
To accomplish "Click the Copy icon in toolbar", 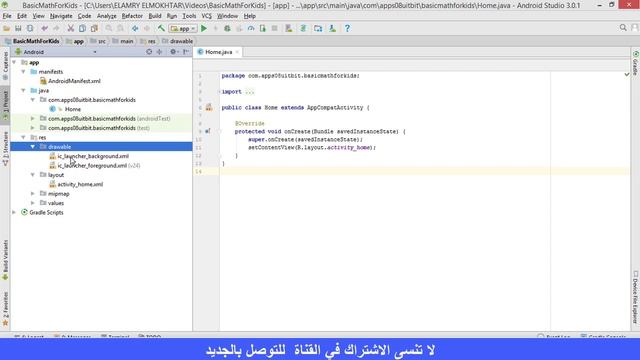I will pos(82,28).
